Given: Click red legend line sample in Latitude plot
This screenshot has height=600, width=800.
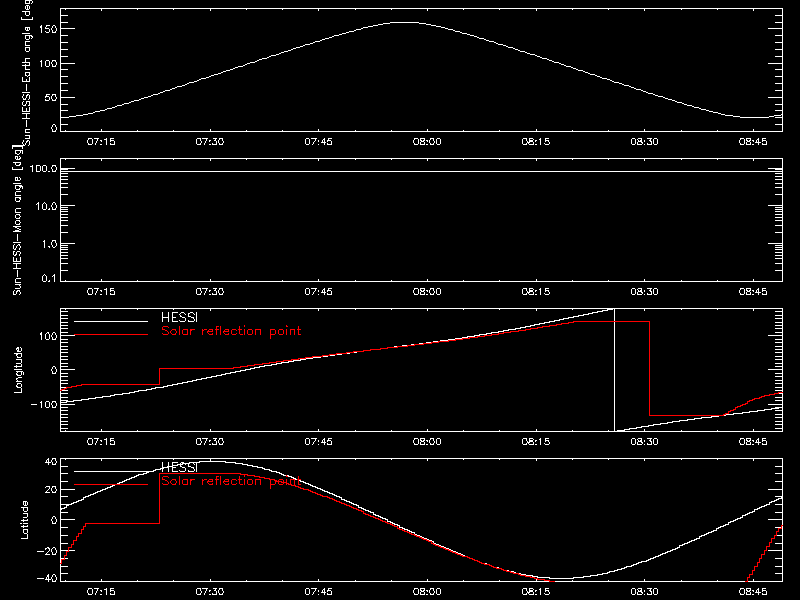Looking at the screenshot, I should (x=111, y=485).
